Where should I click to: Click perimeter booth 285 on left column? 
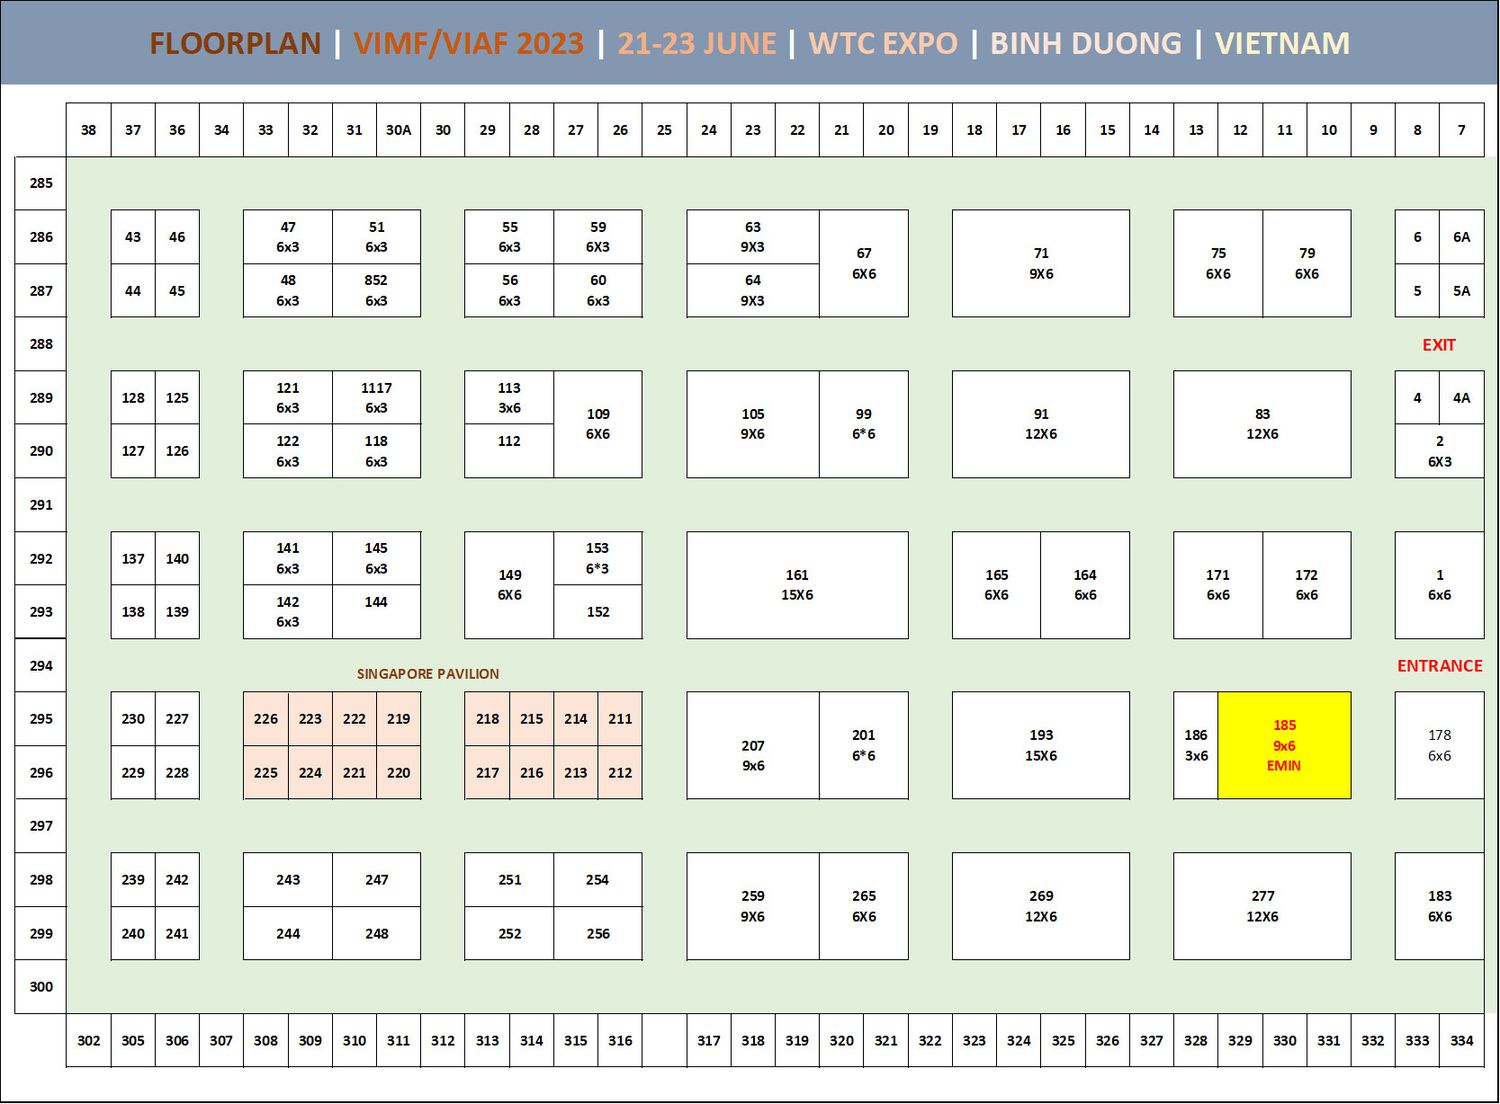coord(41,183)
